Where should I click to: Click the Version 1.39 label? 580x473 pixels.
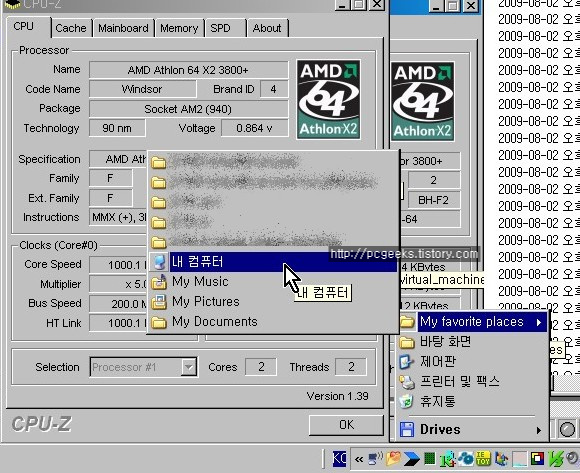(x=337, y=396)
